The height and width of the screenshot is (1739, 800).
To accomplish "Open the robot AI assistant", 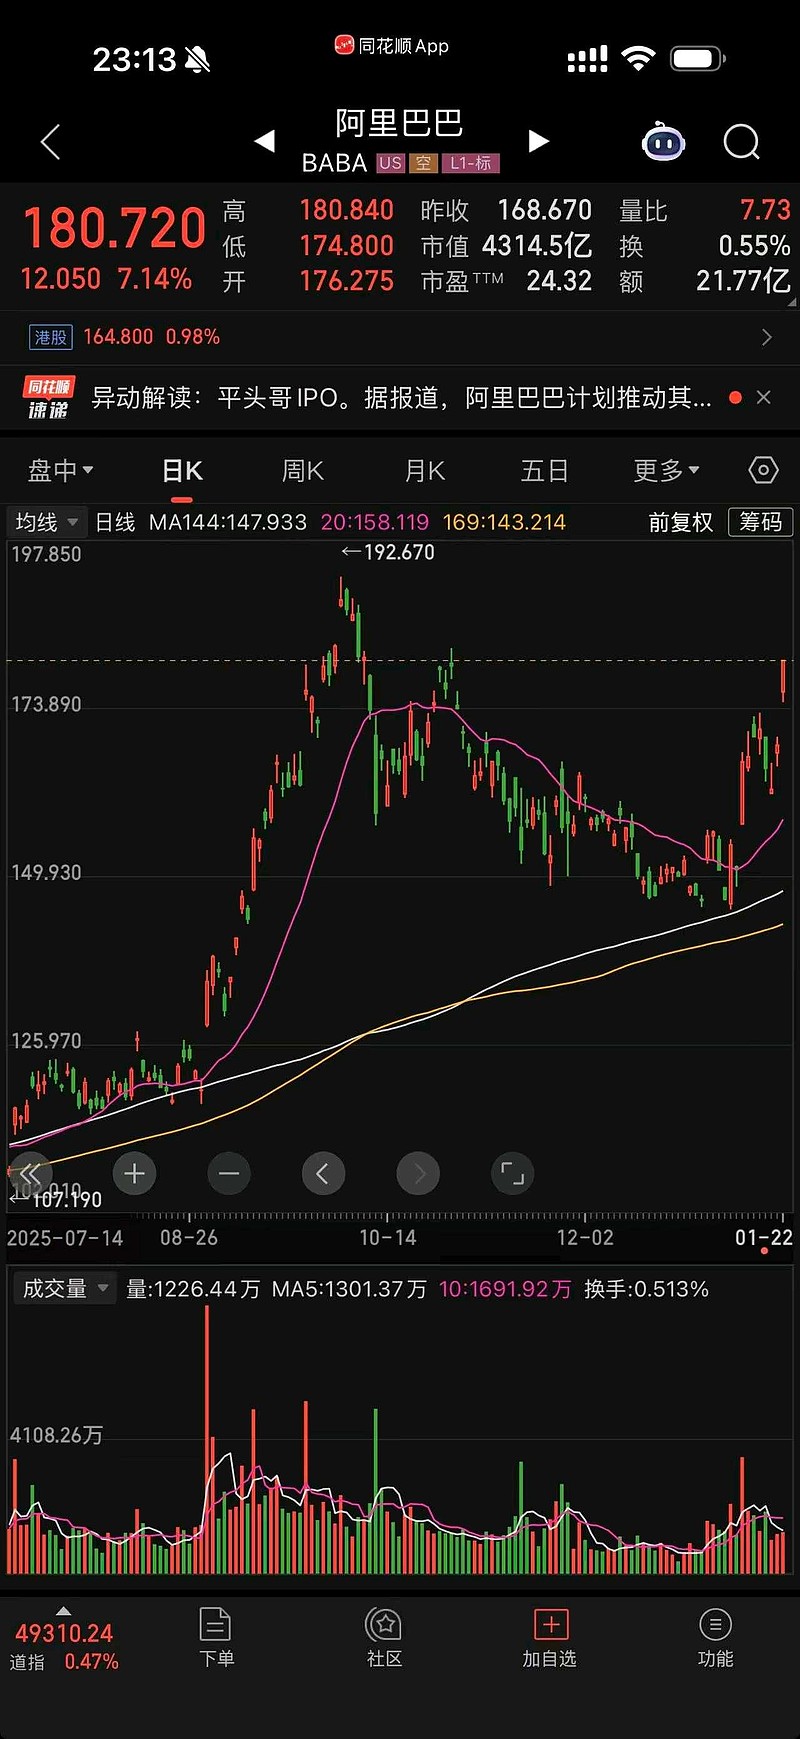I will [663, 142].
